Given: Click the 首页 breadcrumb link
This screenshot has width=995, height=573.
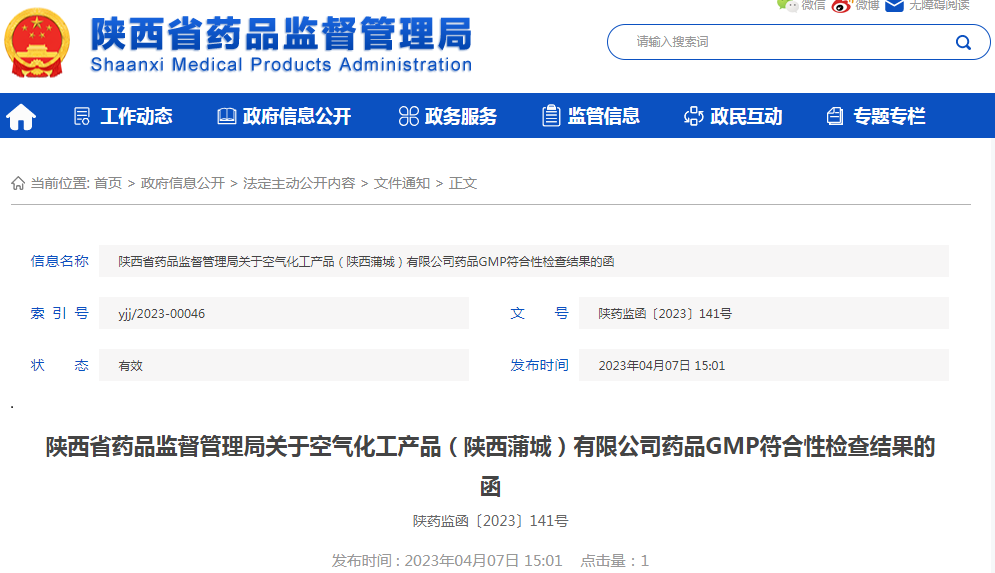Looking at the screenshot, I should click(x=108, y=183).
